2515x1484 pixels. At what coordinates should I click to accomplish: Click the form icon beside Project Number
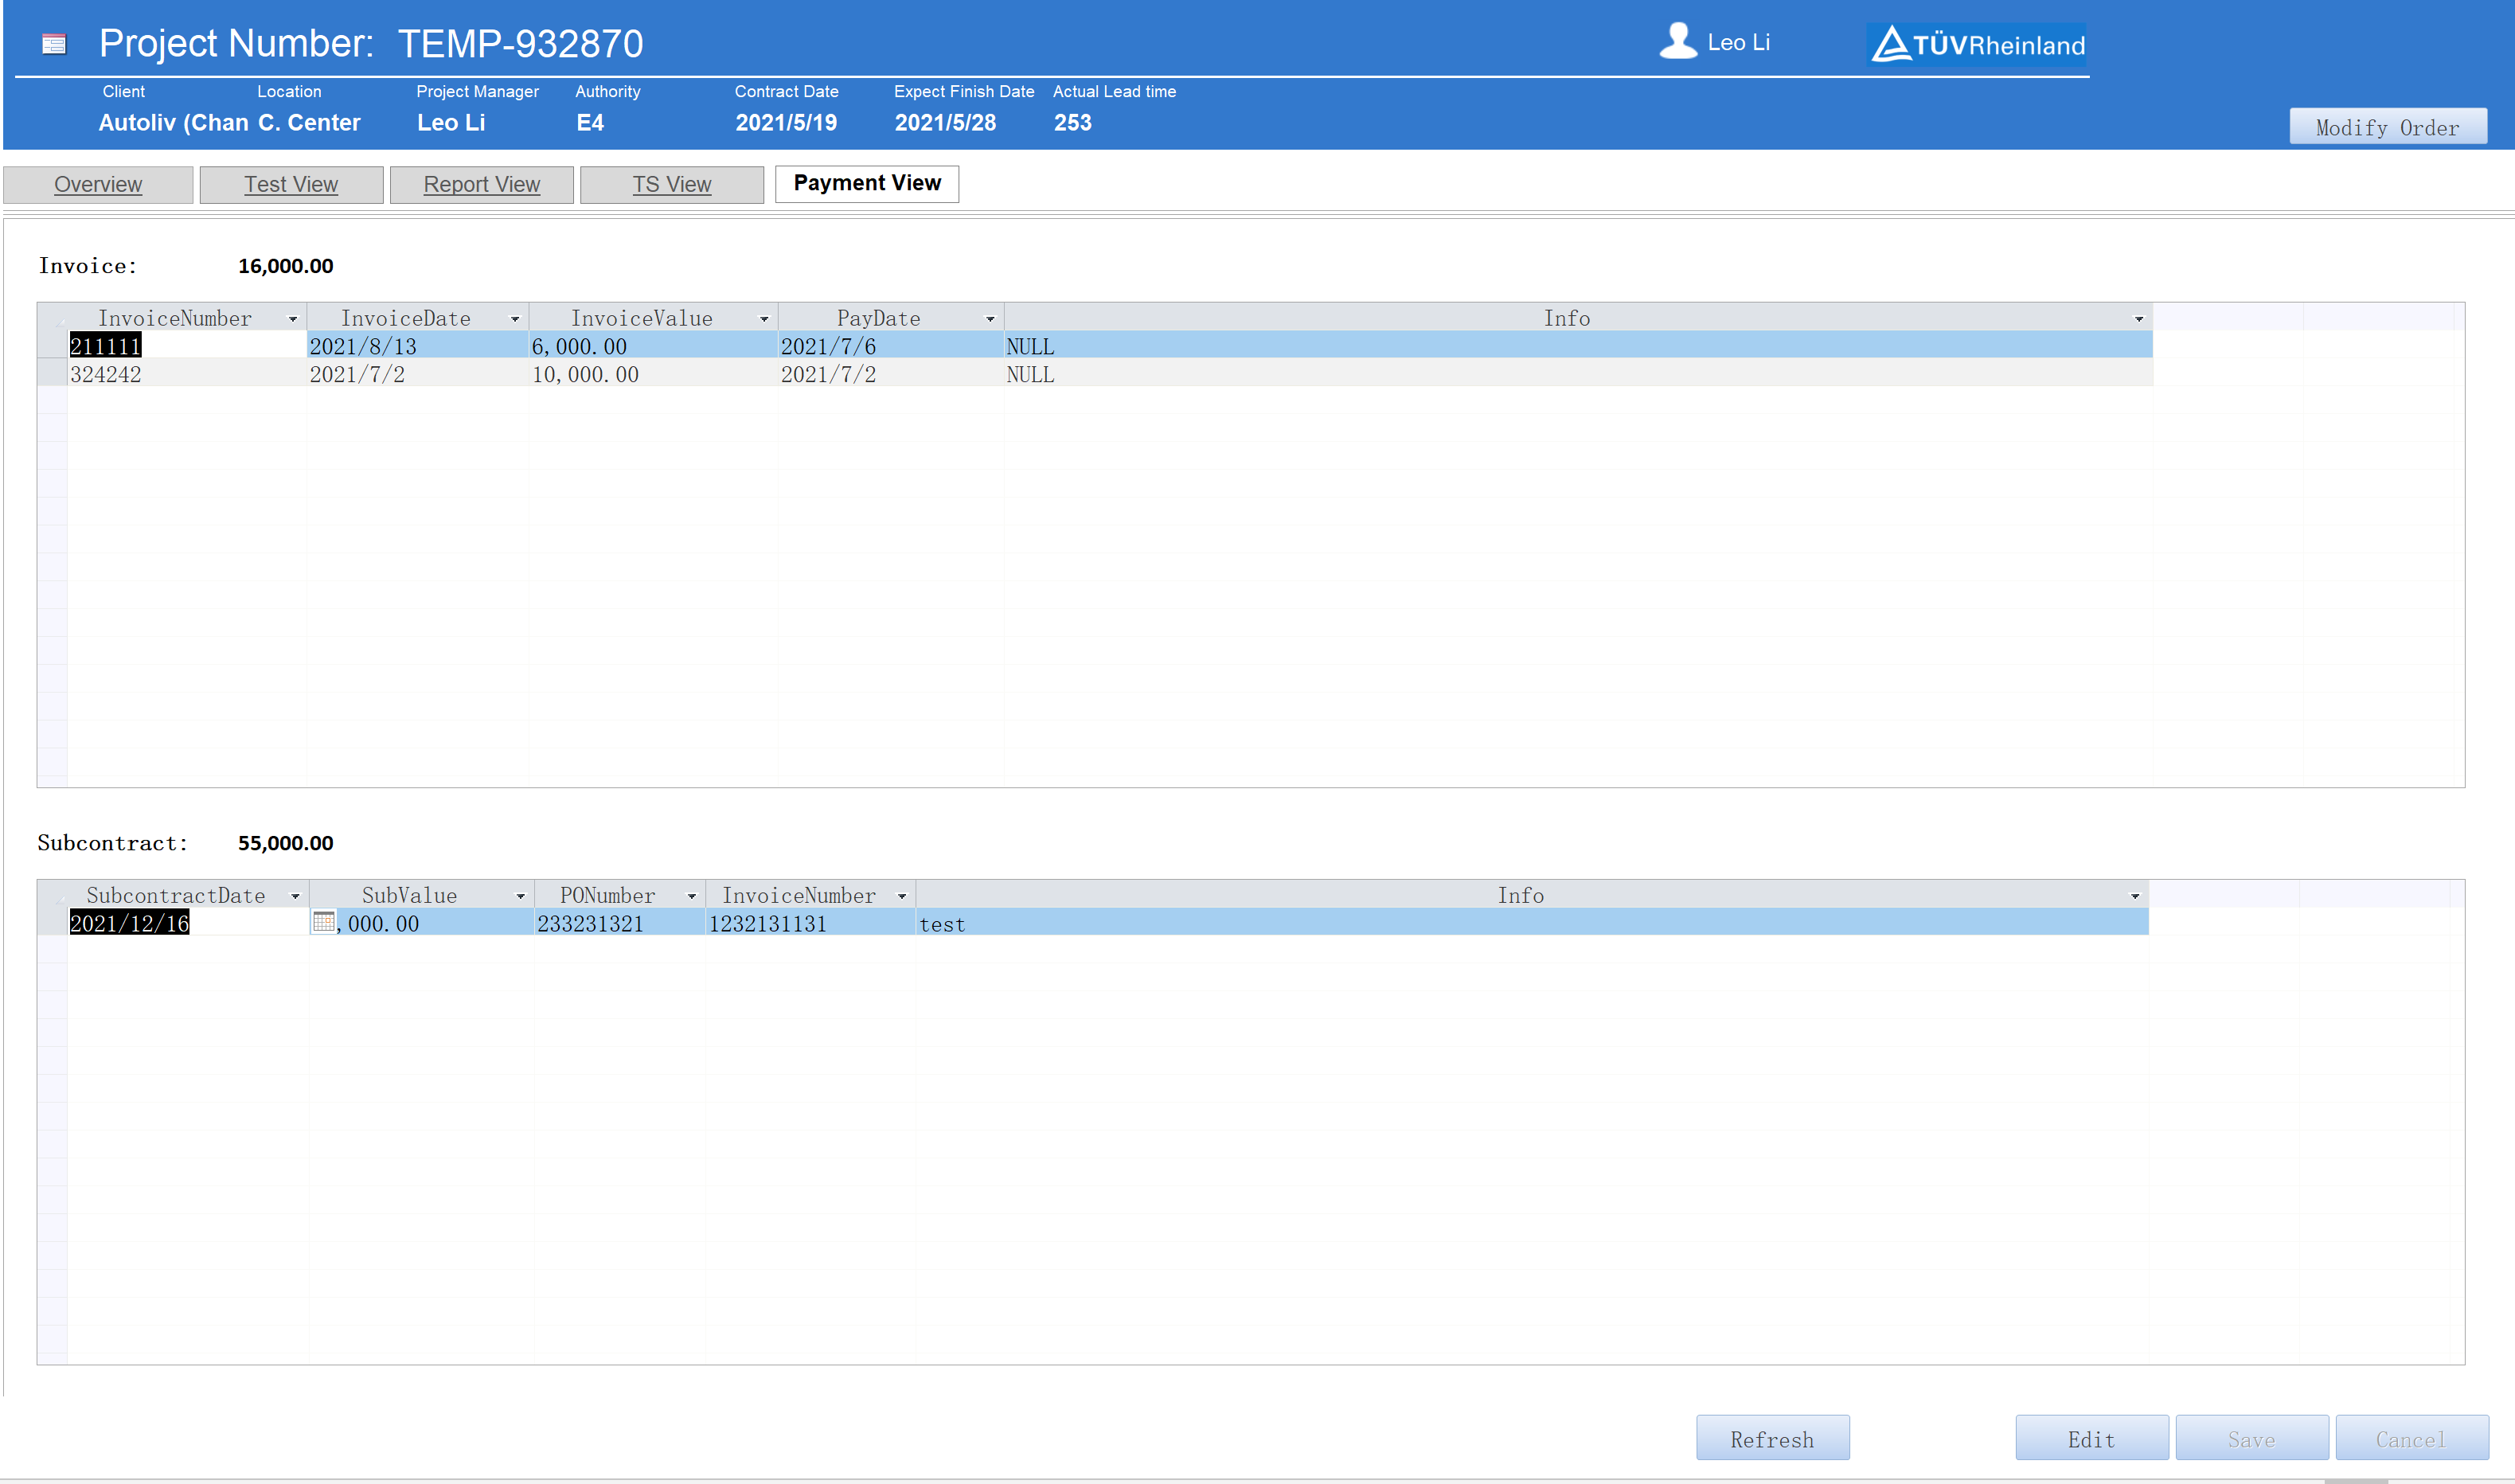pyautogui.click(x=54, y=44)
